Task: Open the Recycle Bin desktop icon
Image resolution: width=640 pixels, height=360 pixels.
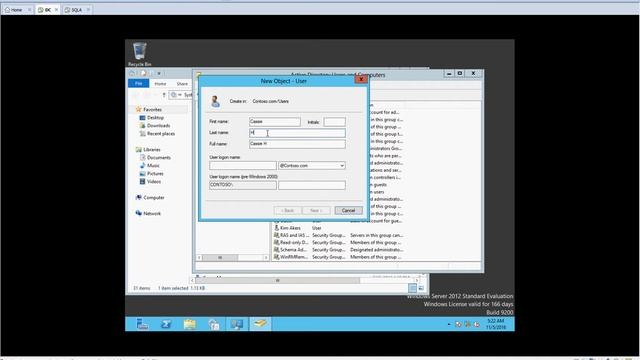Action: 140,54
